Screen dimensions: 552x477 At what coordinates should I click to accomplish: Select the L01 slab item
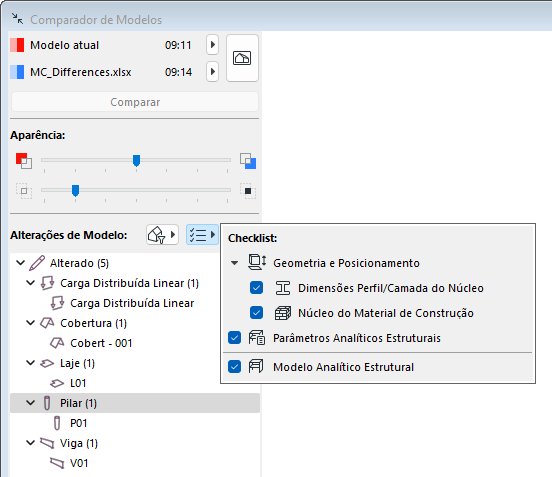click(78, 383)
